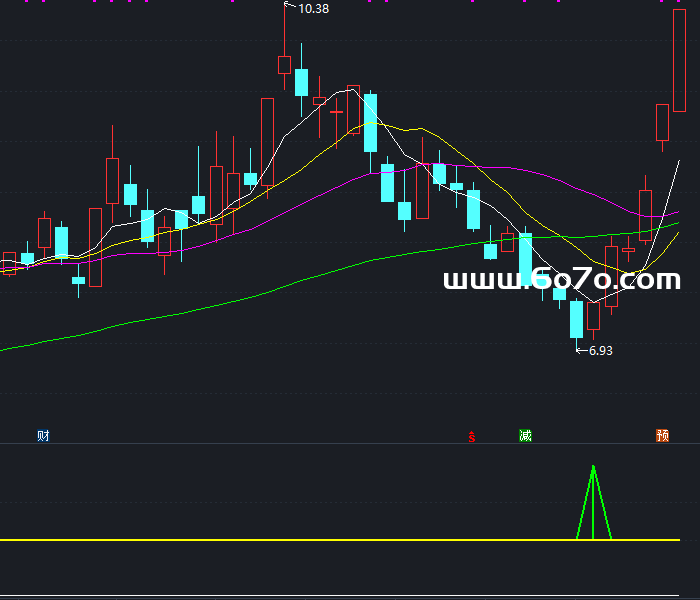Select the tall red candlestick at right edge
The image size is (700, 600).
tap(679, 60)
